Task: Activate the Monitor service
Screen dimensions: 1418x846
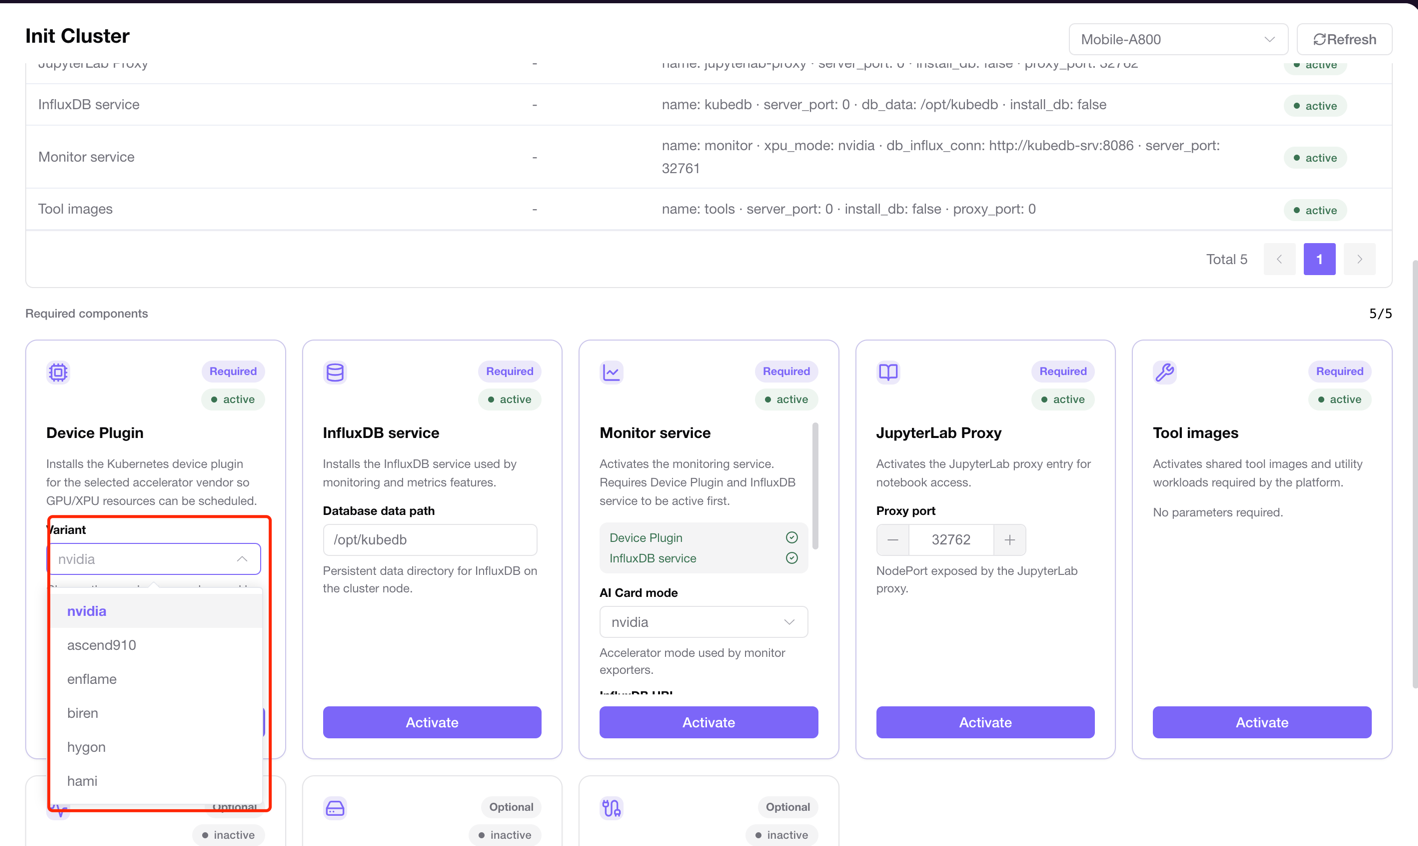Action: pyautogui.click(x=708, y=722)
